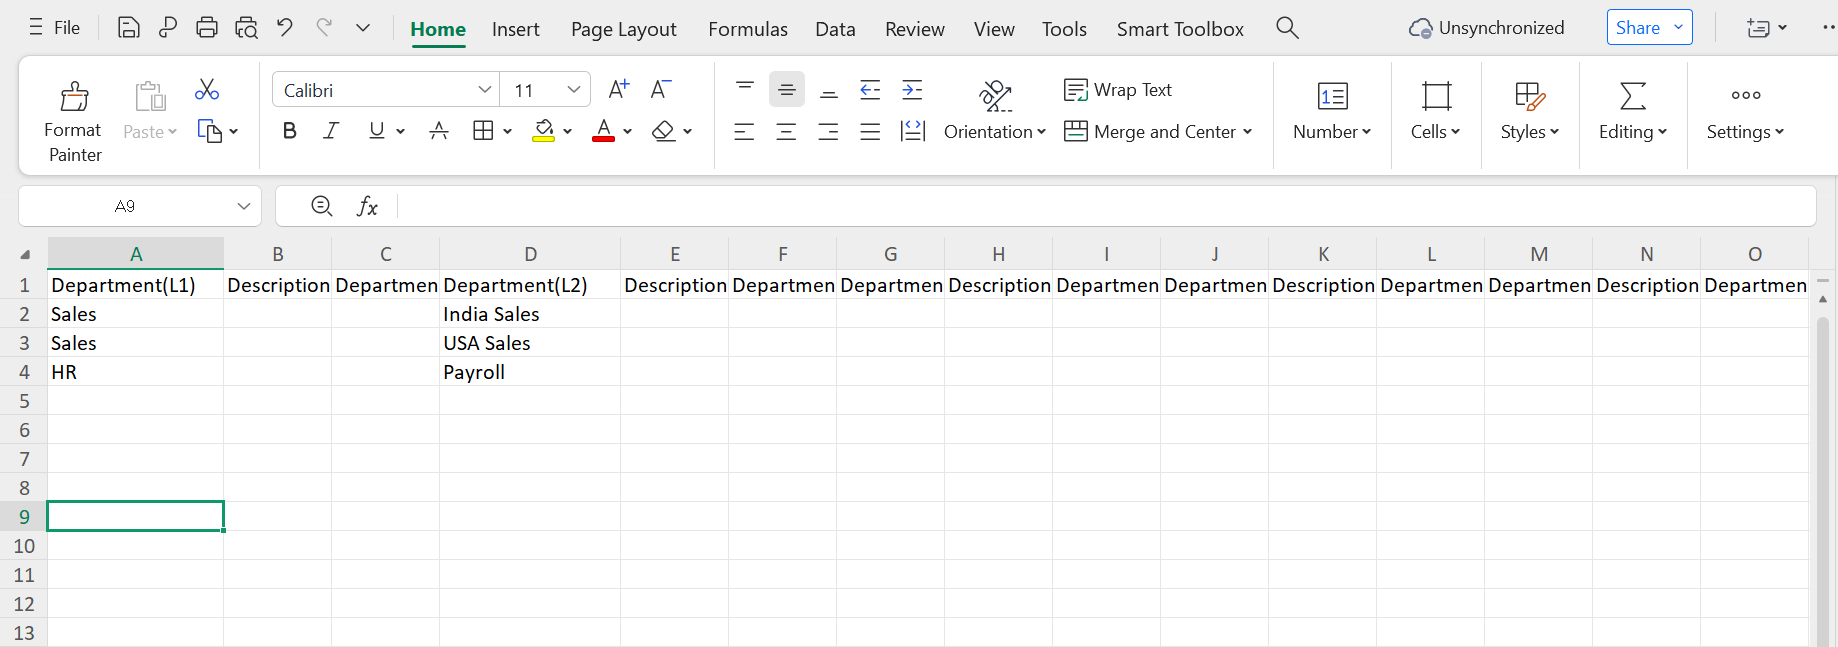Click the Borders icon

click(x=483, y=130)
